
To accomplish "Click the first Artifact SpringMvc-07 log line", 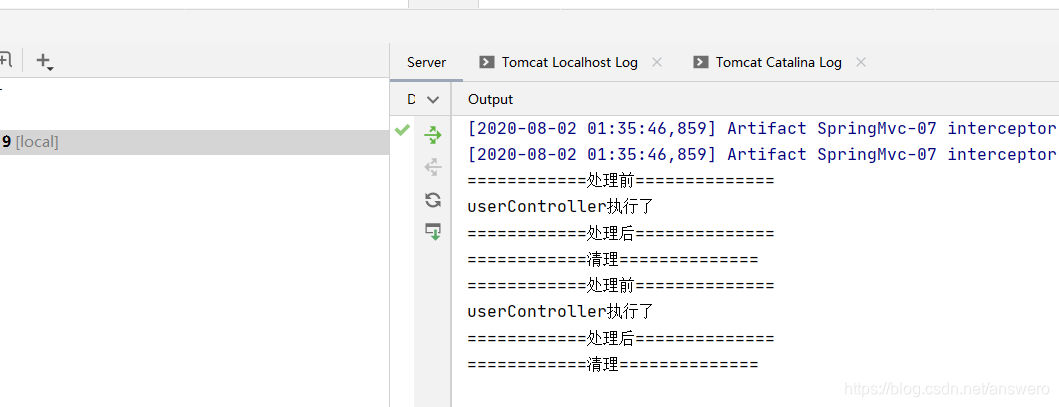I will (x=763, y=128).
